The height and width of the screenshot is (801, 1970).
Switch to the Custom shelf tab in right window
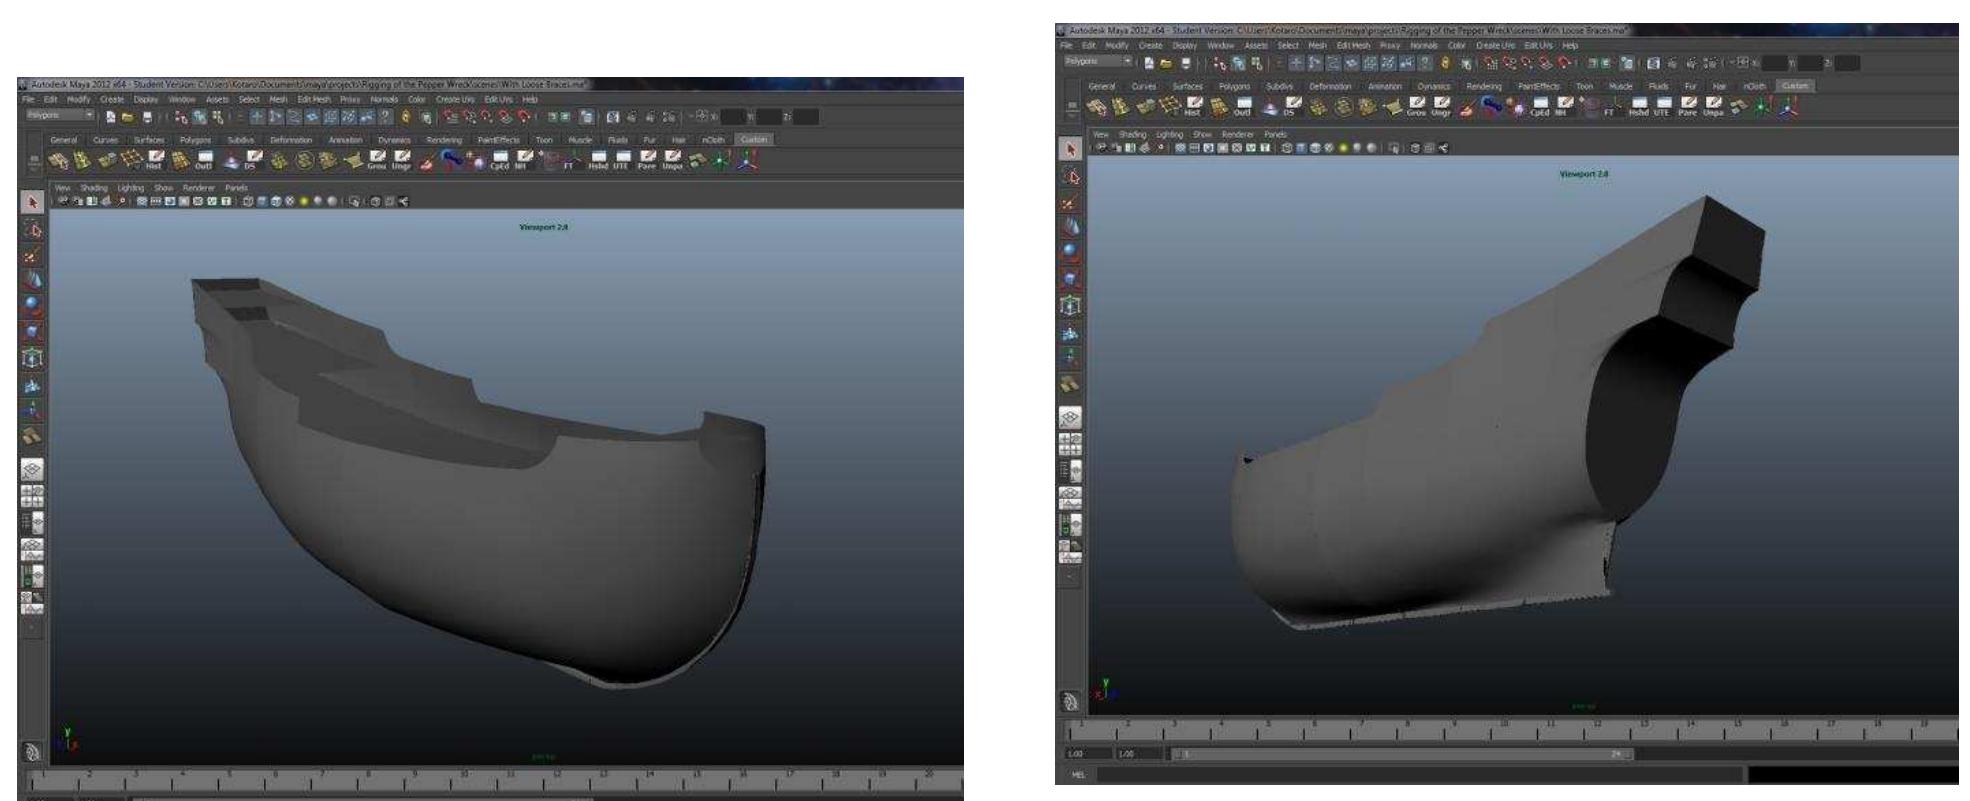1795,86
